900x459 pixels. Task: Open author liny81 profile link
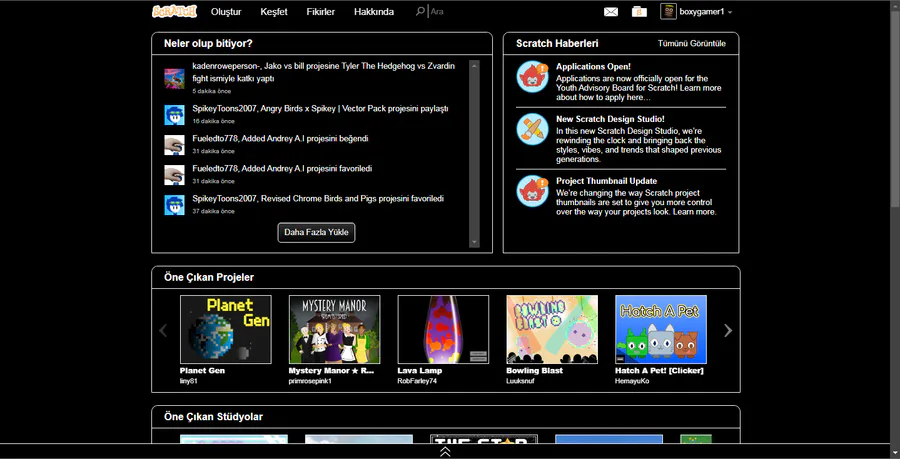pyautogui.click(x=188, y=381)
